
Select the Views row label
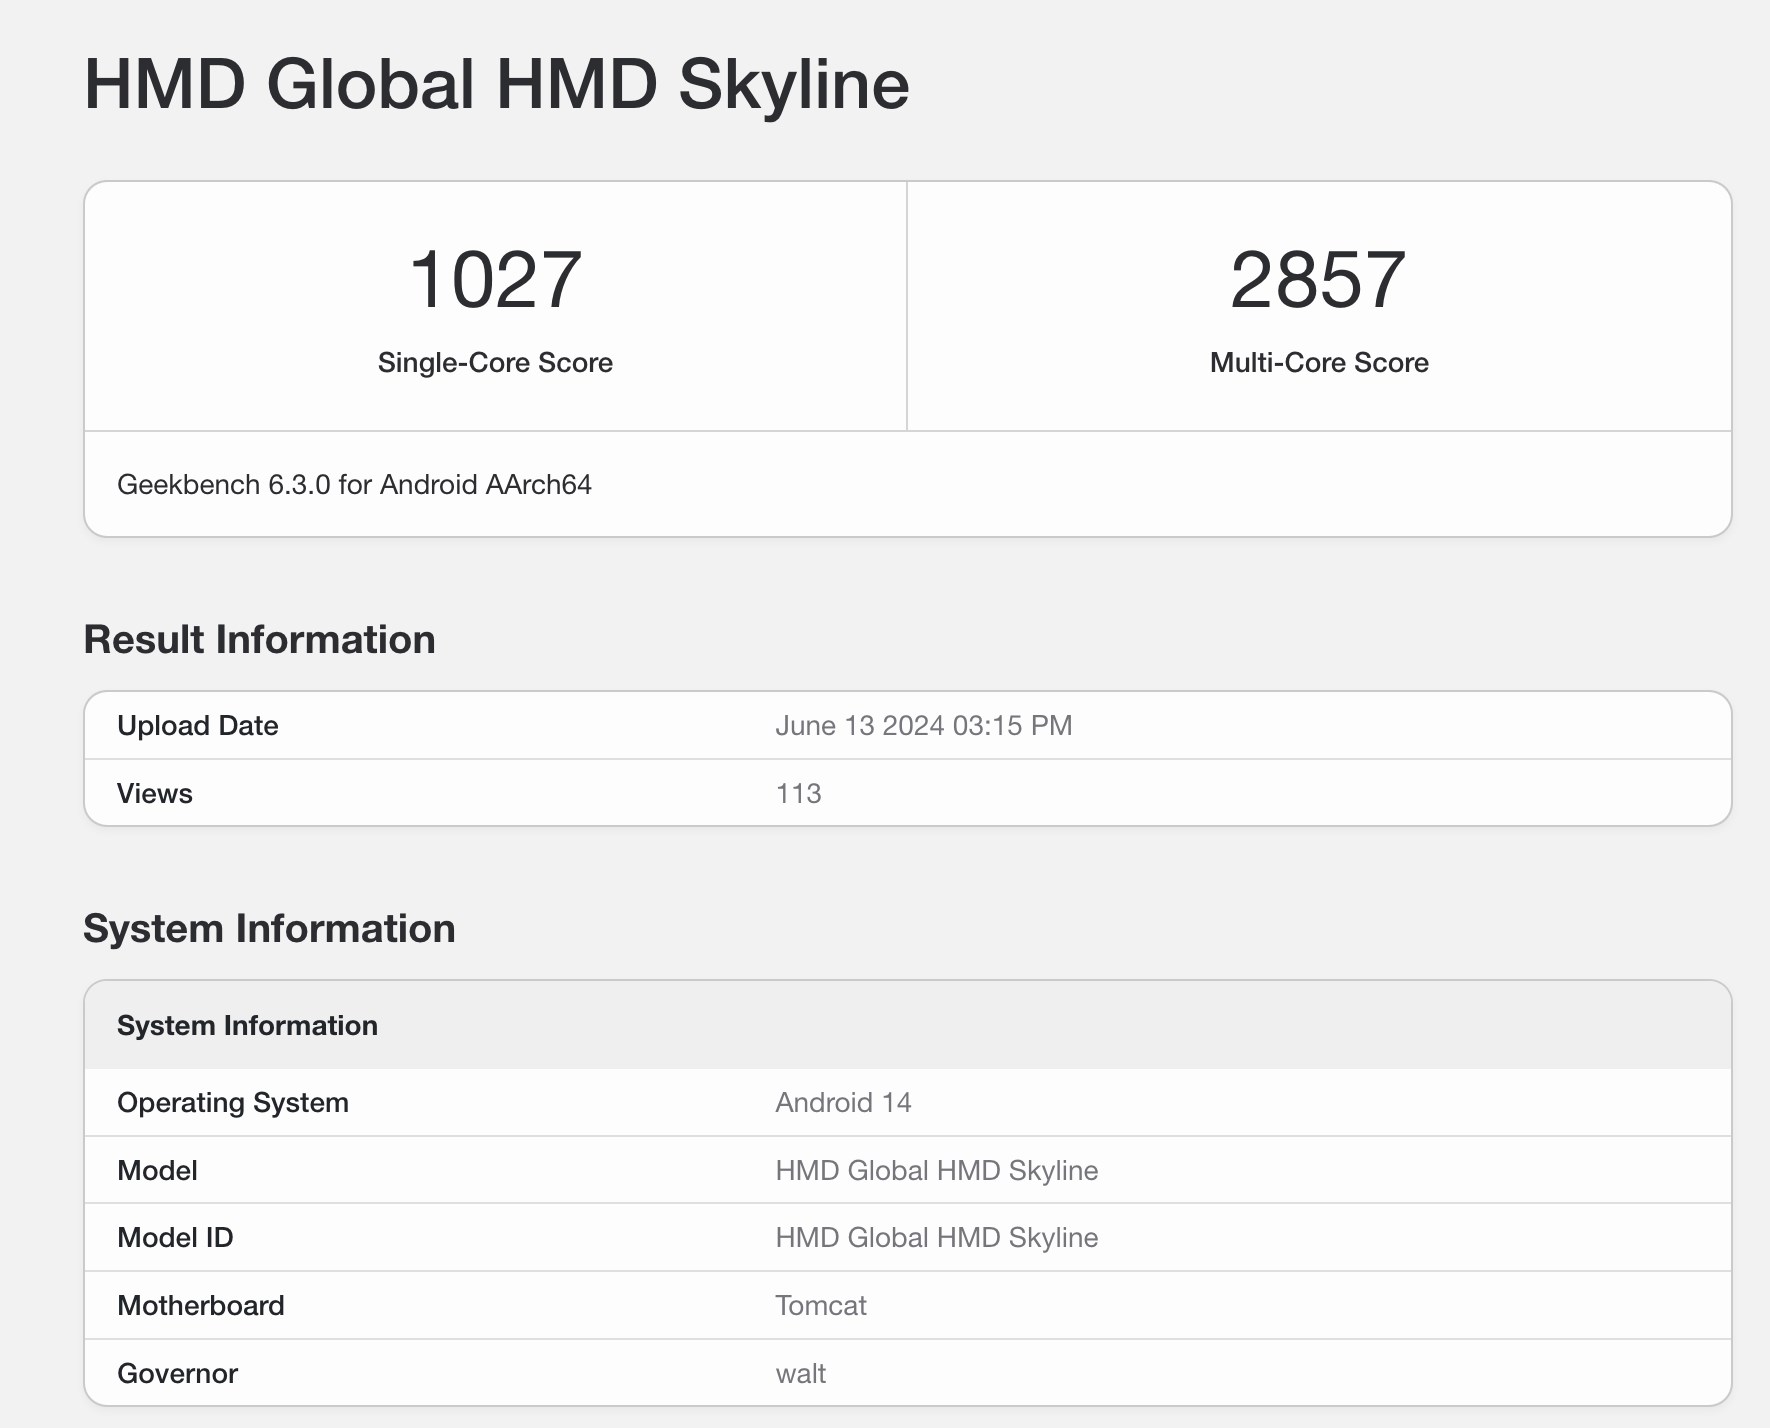click(x=154, y=794)
